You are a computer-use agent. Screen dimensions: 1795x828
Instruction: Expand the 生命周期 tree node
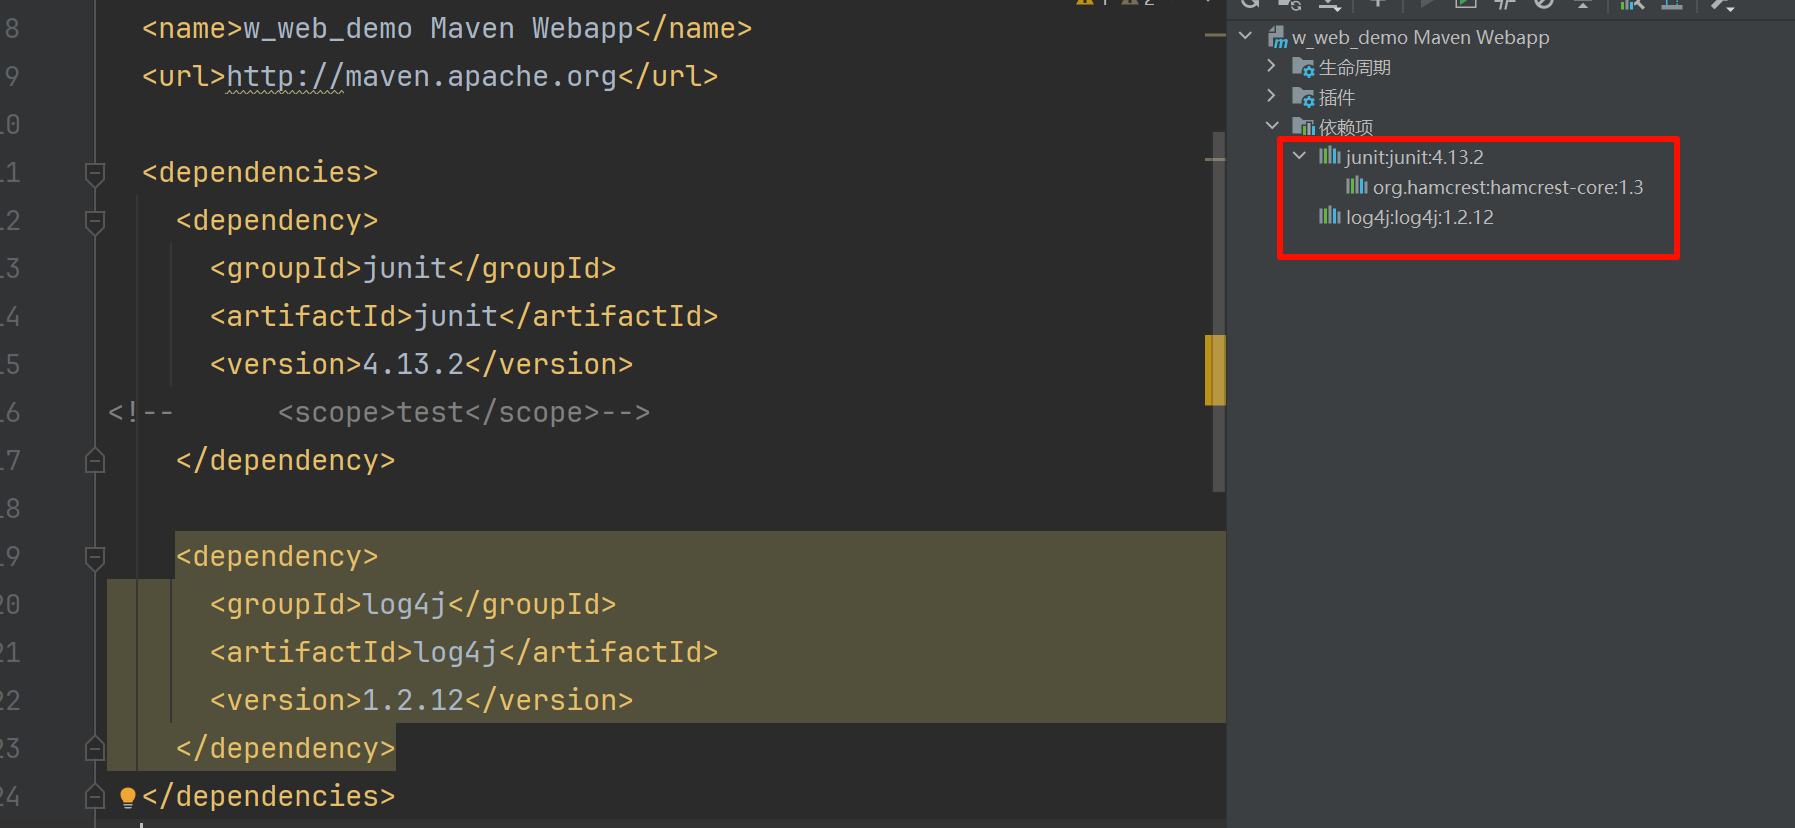click(1271, 66)
